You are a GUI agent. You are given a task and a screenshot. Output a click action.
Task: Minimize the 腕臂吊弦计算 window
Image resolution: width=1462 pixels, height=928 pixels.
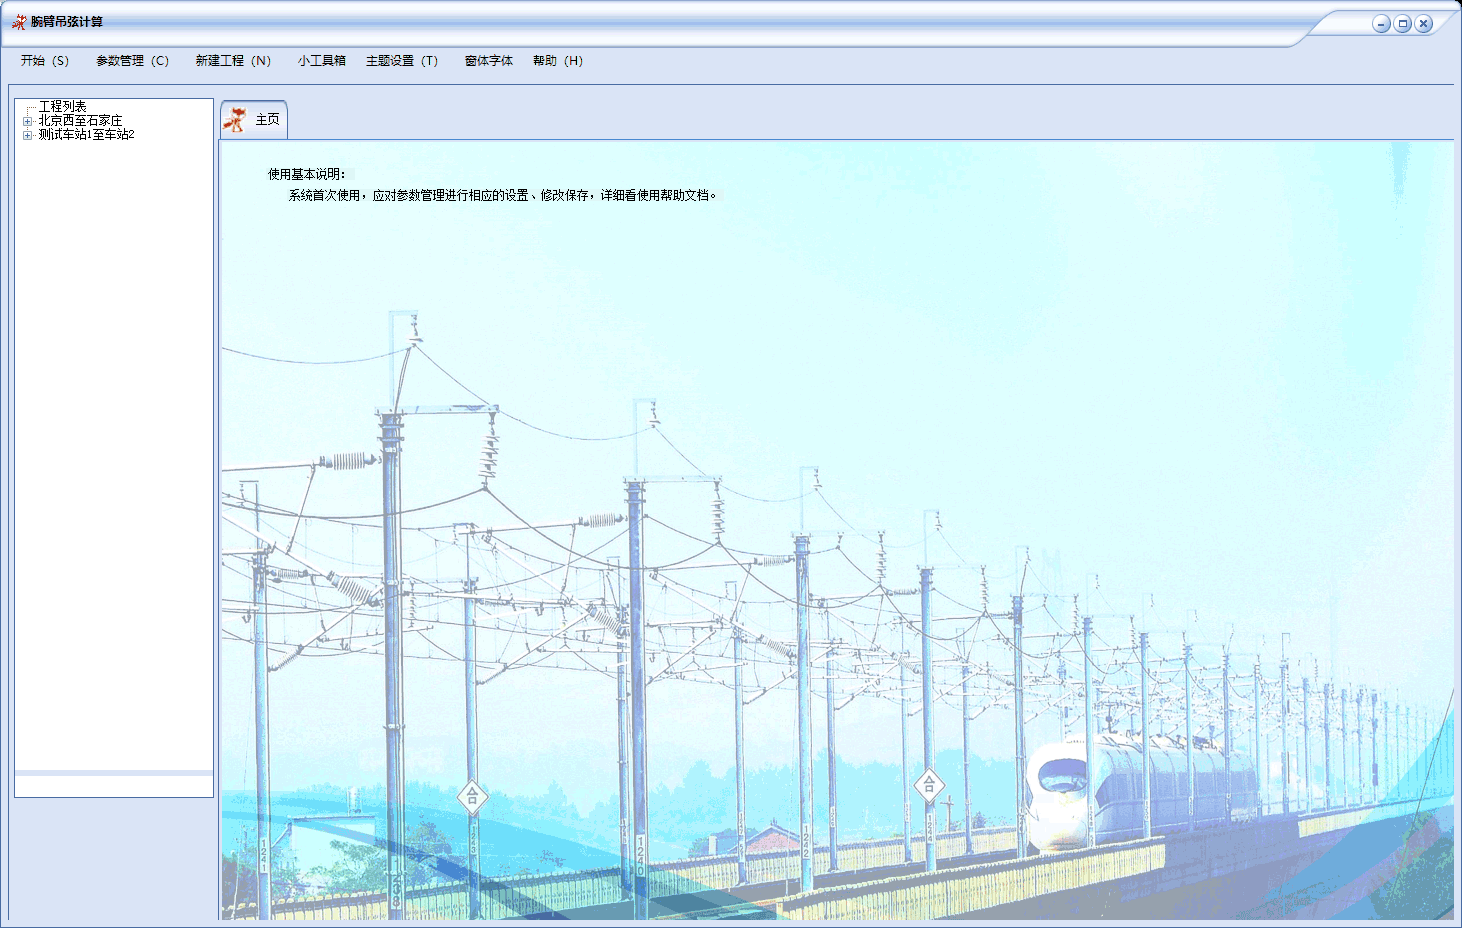[1381, 24]
